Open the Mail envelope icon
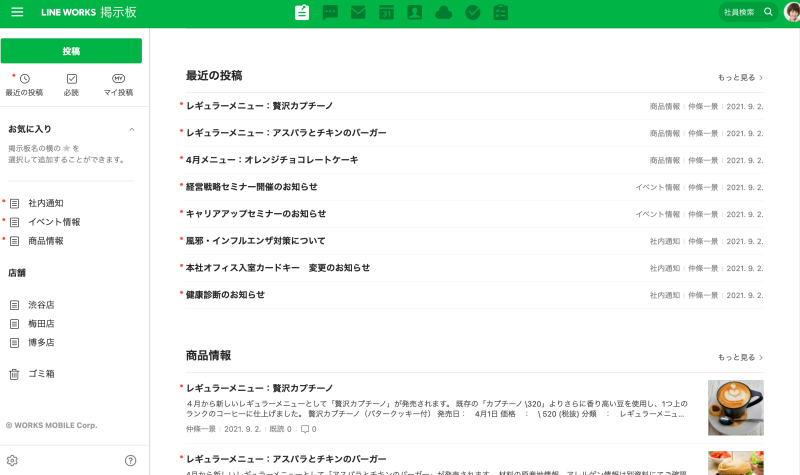The image size is (800, 475). 358,12
